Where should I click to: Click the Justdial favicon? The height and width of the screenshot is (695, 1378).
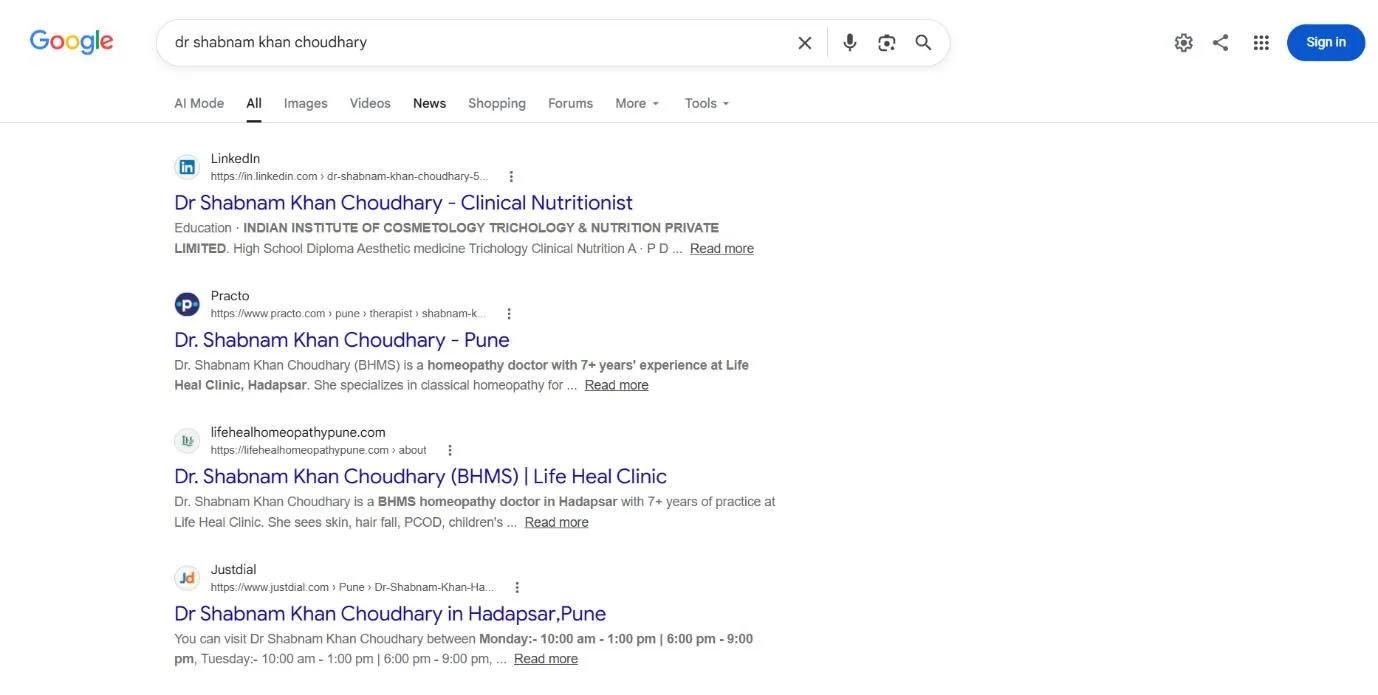click(x=187, y=578)
